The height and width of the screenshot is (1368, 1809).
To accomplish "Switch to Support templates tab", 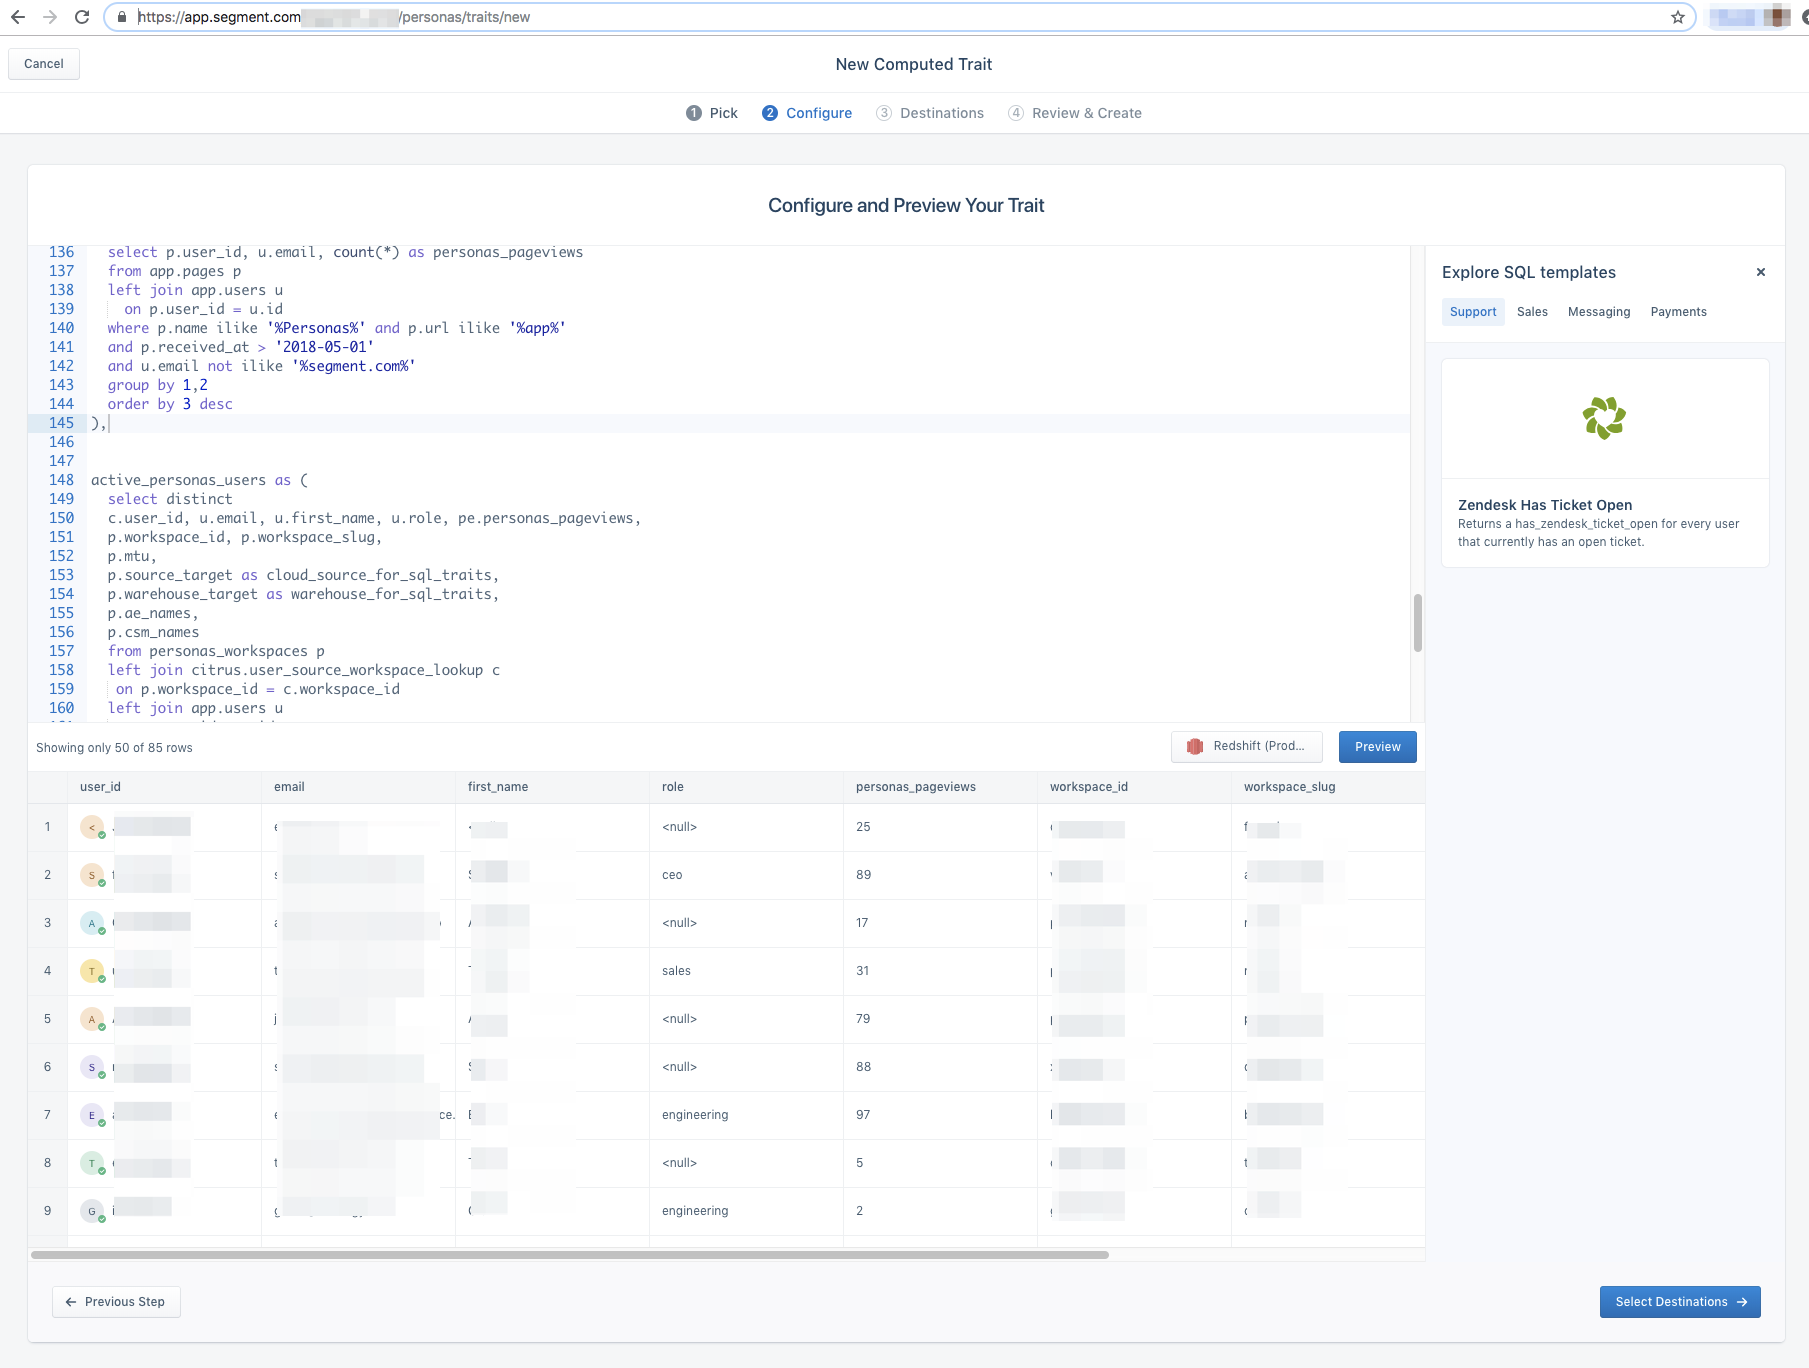I will point(1473,312).
